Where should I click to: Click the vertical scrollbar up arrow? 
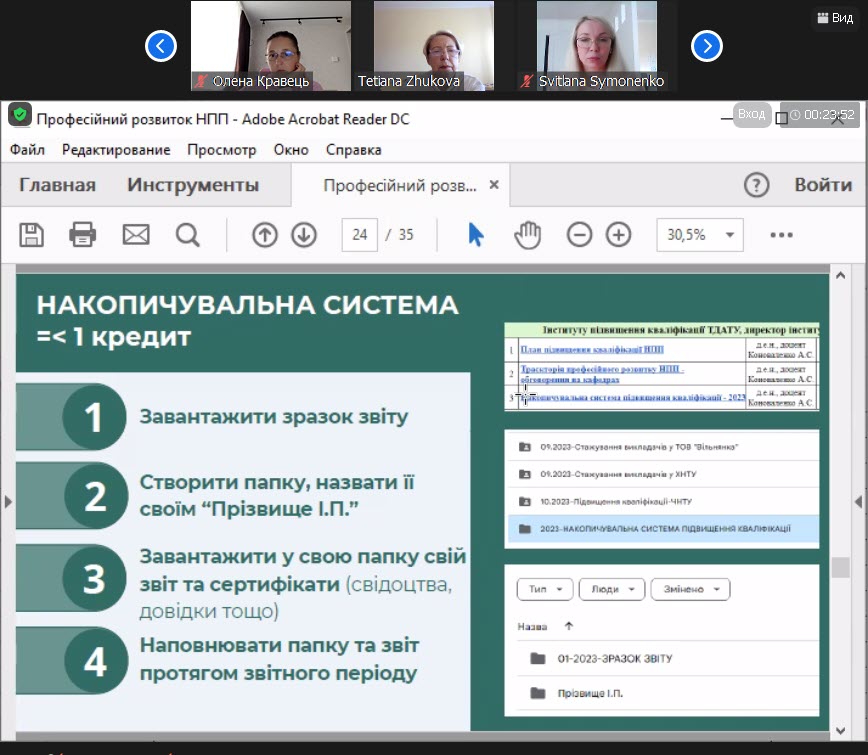click(x=840, y=275)
